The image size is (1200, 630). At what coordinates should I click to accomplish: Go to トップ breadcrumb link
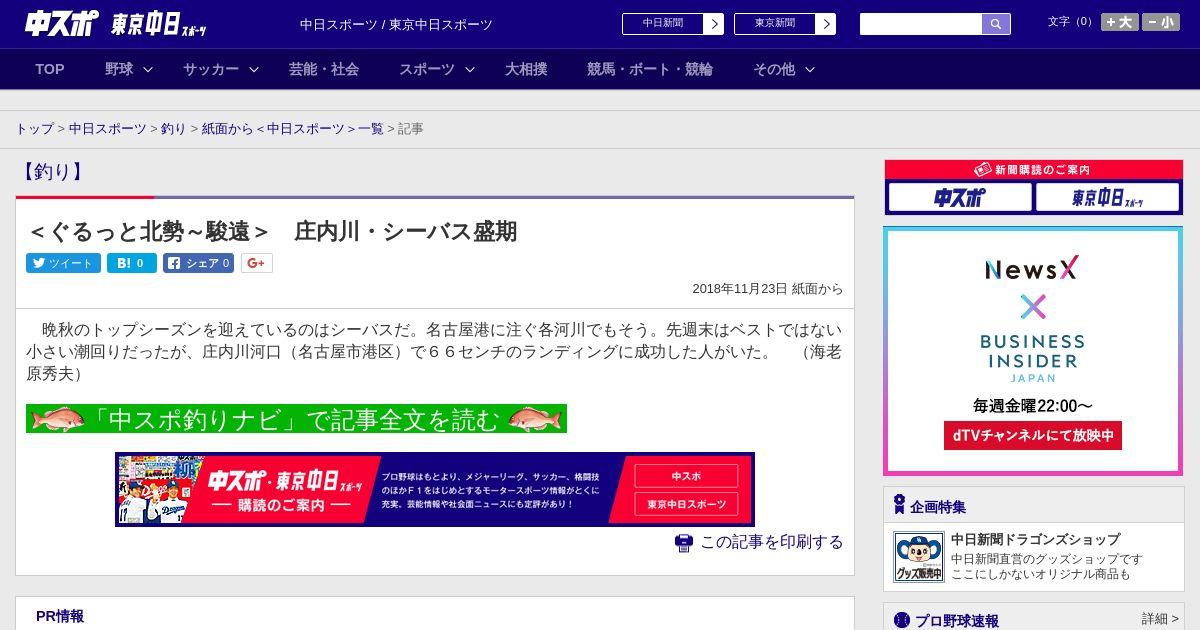34,129
